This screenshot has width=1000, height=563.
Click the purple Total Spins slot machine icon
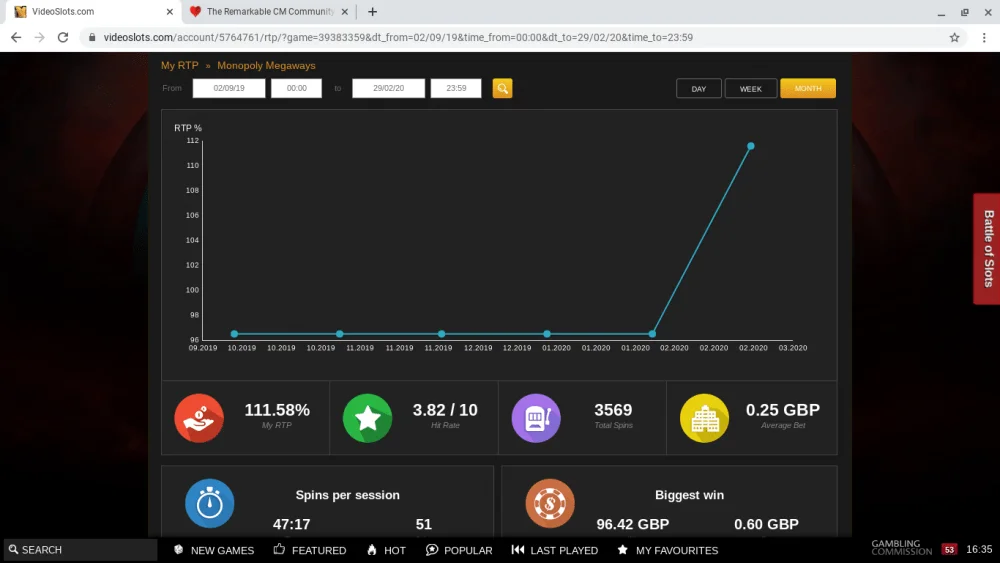tap(536, 418)
